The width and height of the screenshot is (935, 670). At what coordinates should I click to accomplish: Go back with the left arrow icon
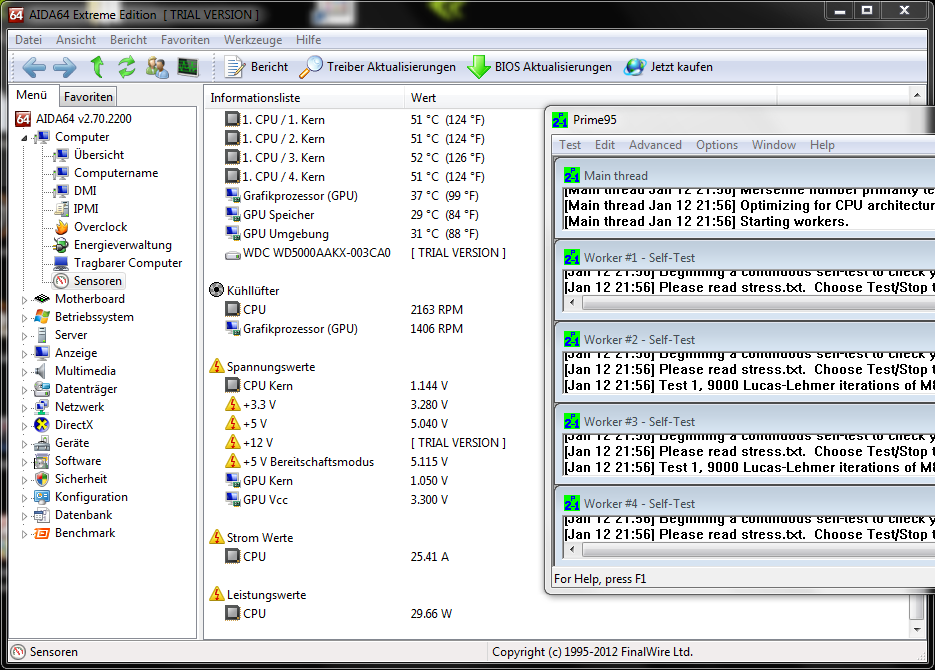click(x=34, y=67)
